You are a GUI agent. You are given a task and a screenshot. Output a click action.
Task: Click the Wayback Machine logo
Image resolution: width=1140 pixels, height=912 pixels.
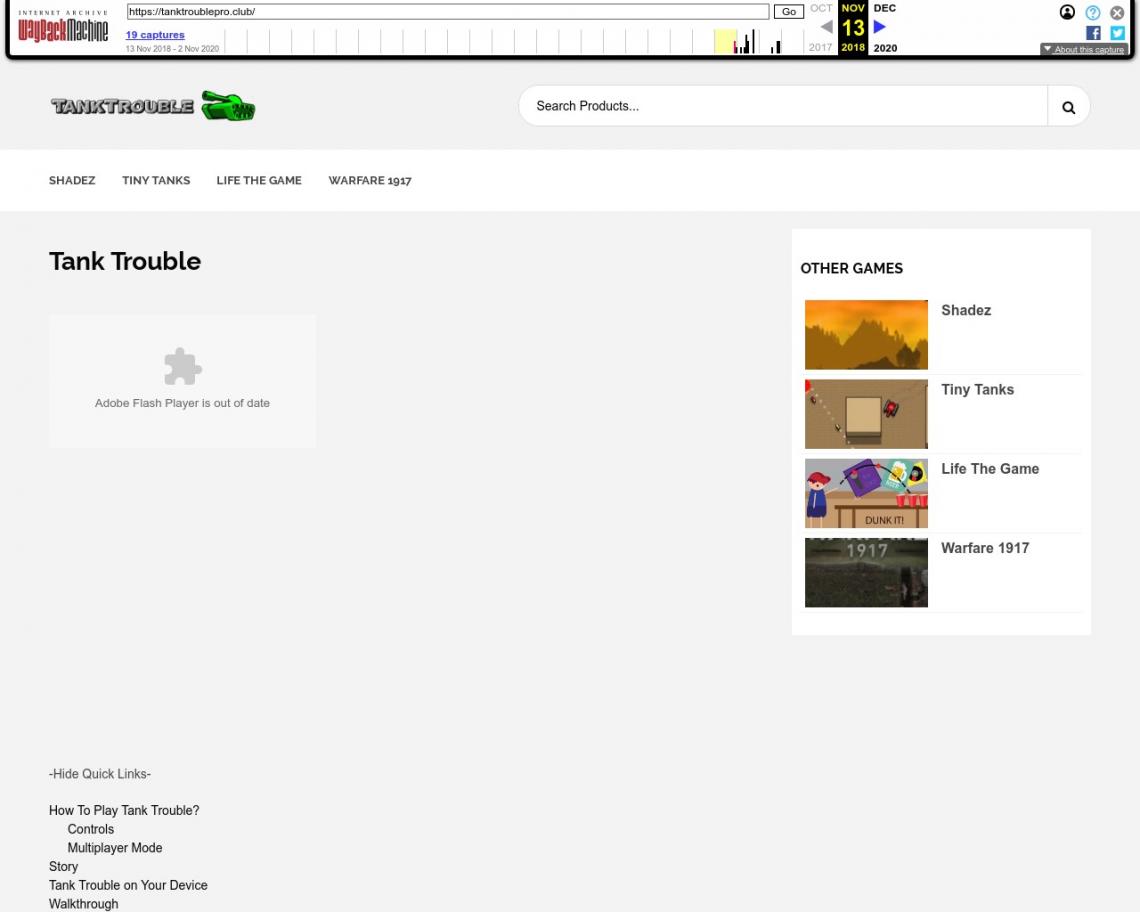pyautogui.click(x=63, y=30)
